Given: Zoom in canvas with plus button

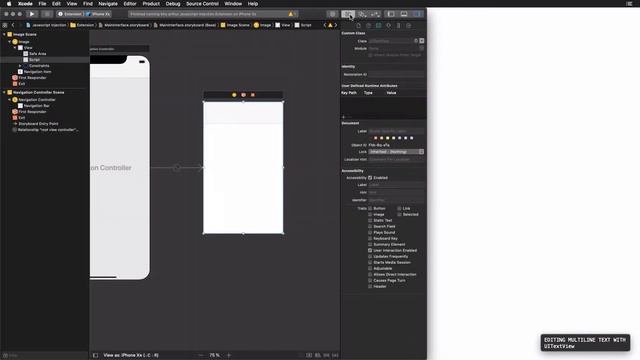Looking at the screenshot, I should [x=229, y=355].
